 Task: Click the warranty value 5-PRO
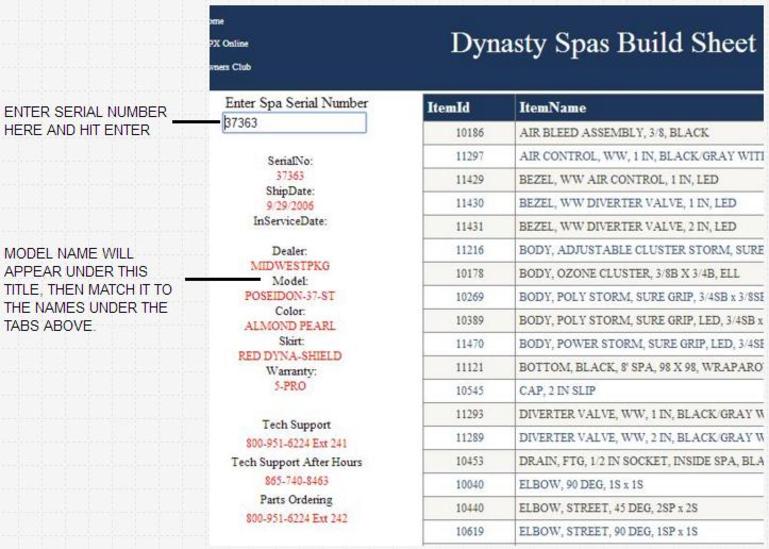[x=290, y=386]
